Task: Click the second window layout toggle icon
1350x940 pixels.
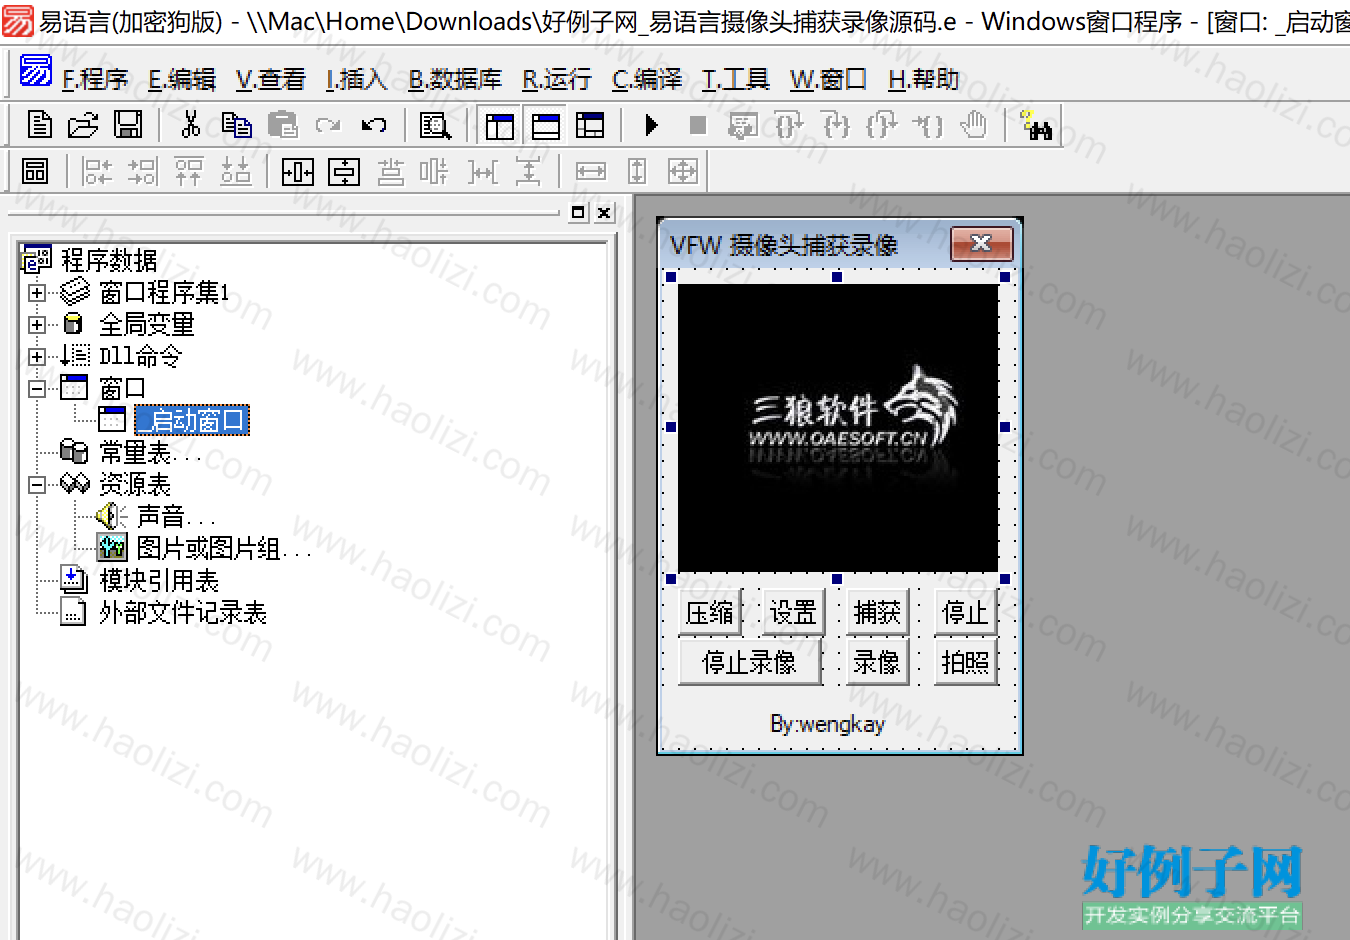Action: pos(546,125)
